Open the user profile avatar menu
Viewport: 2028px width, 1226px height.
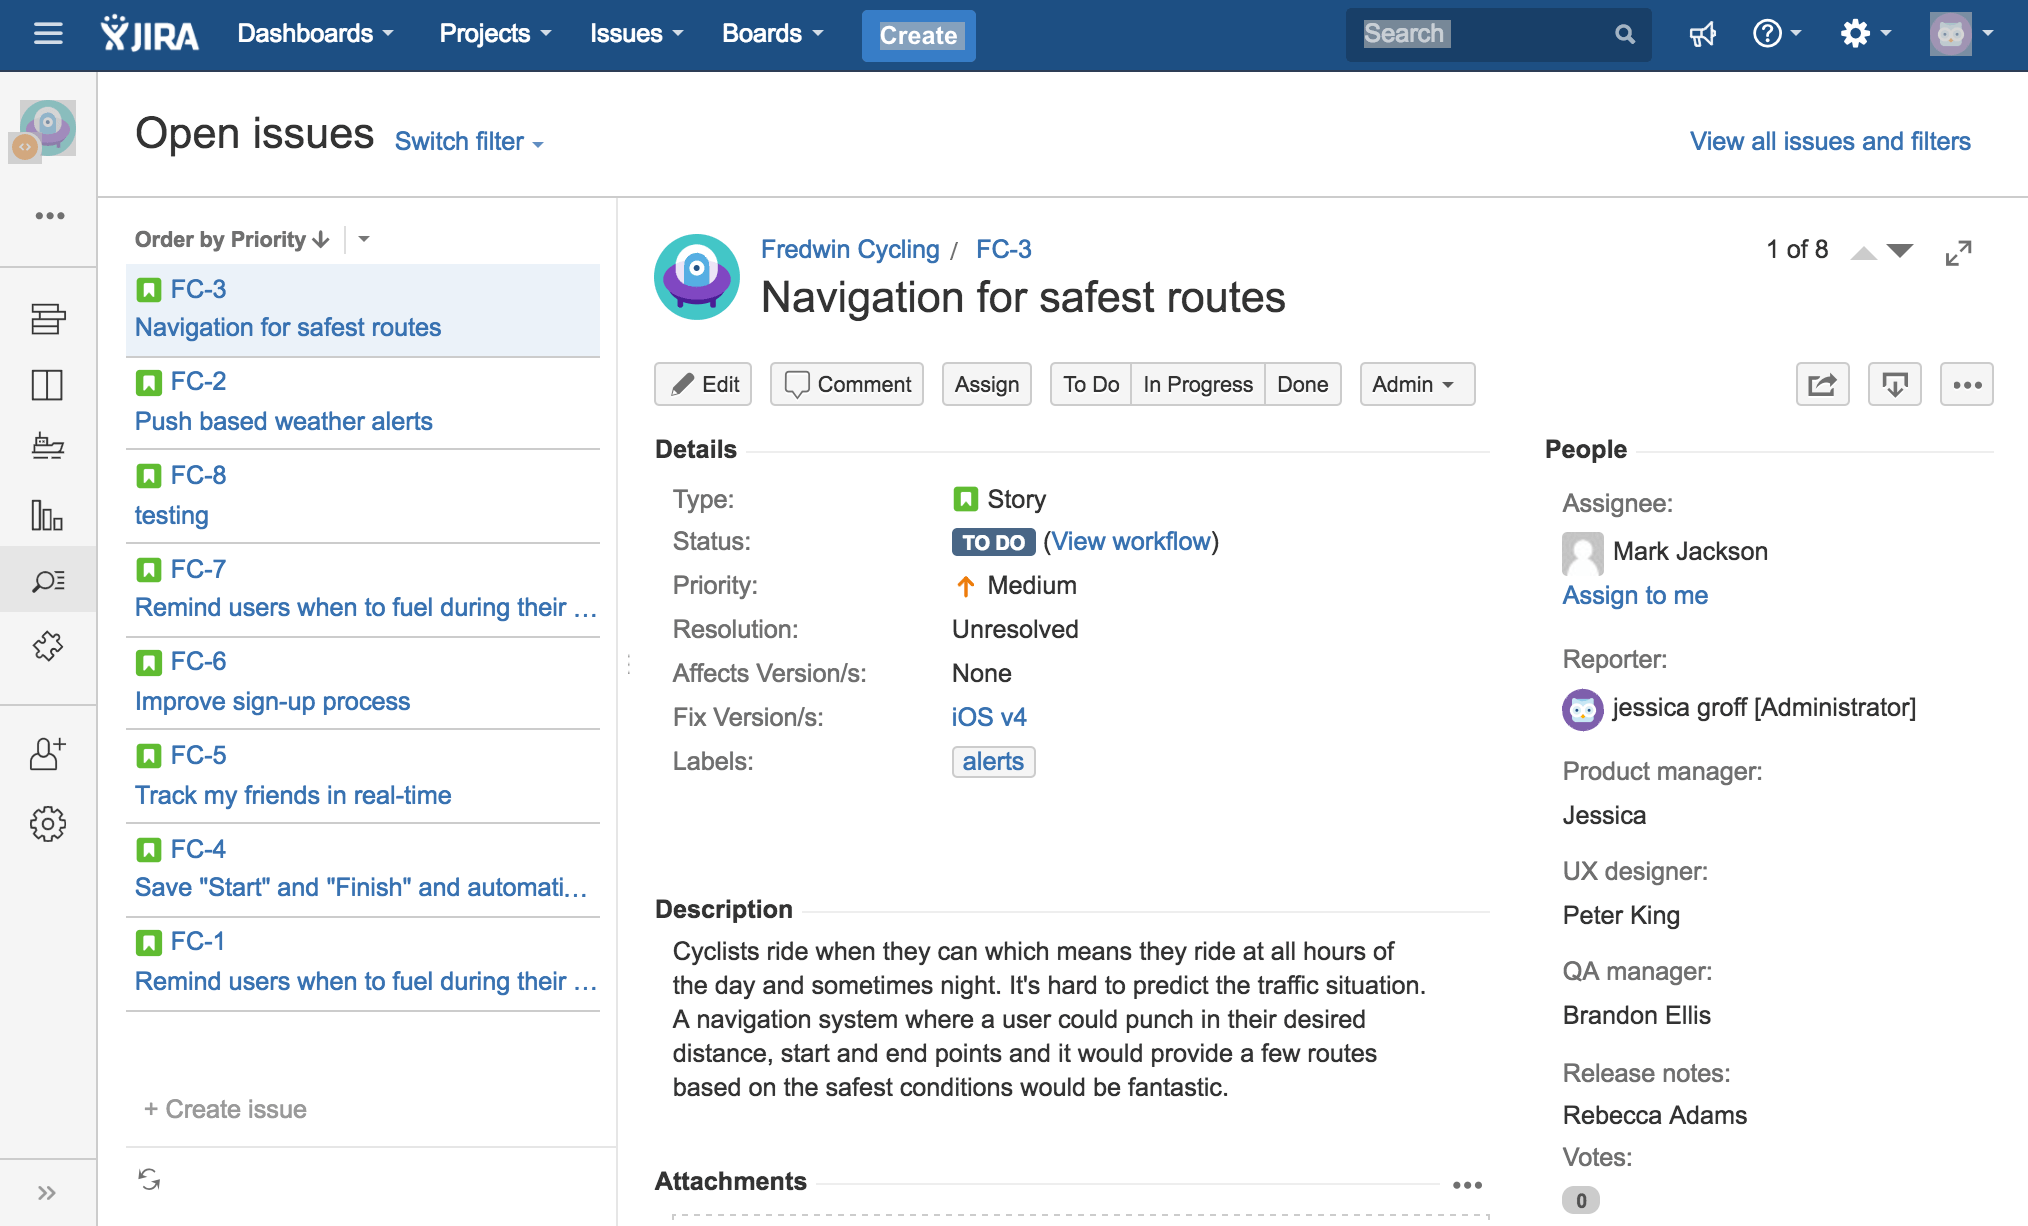tap(1961, 34)
